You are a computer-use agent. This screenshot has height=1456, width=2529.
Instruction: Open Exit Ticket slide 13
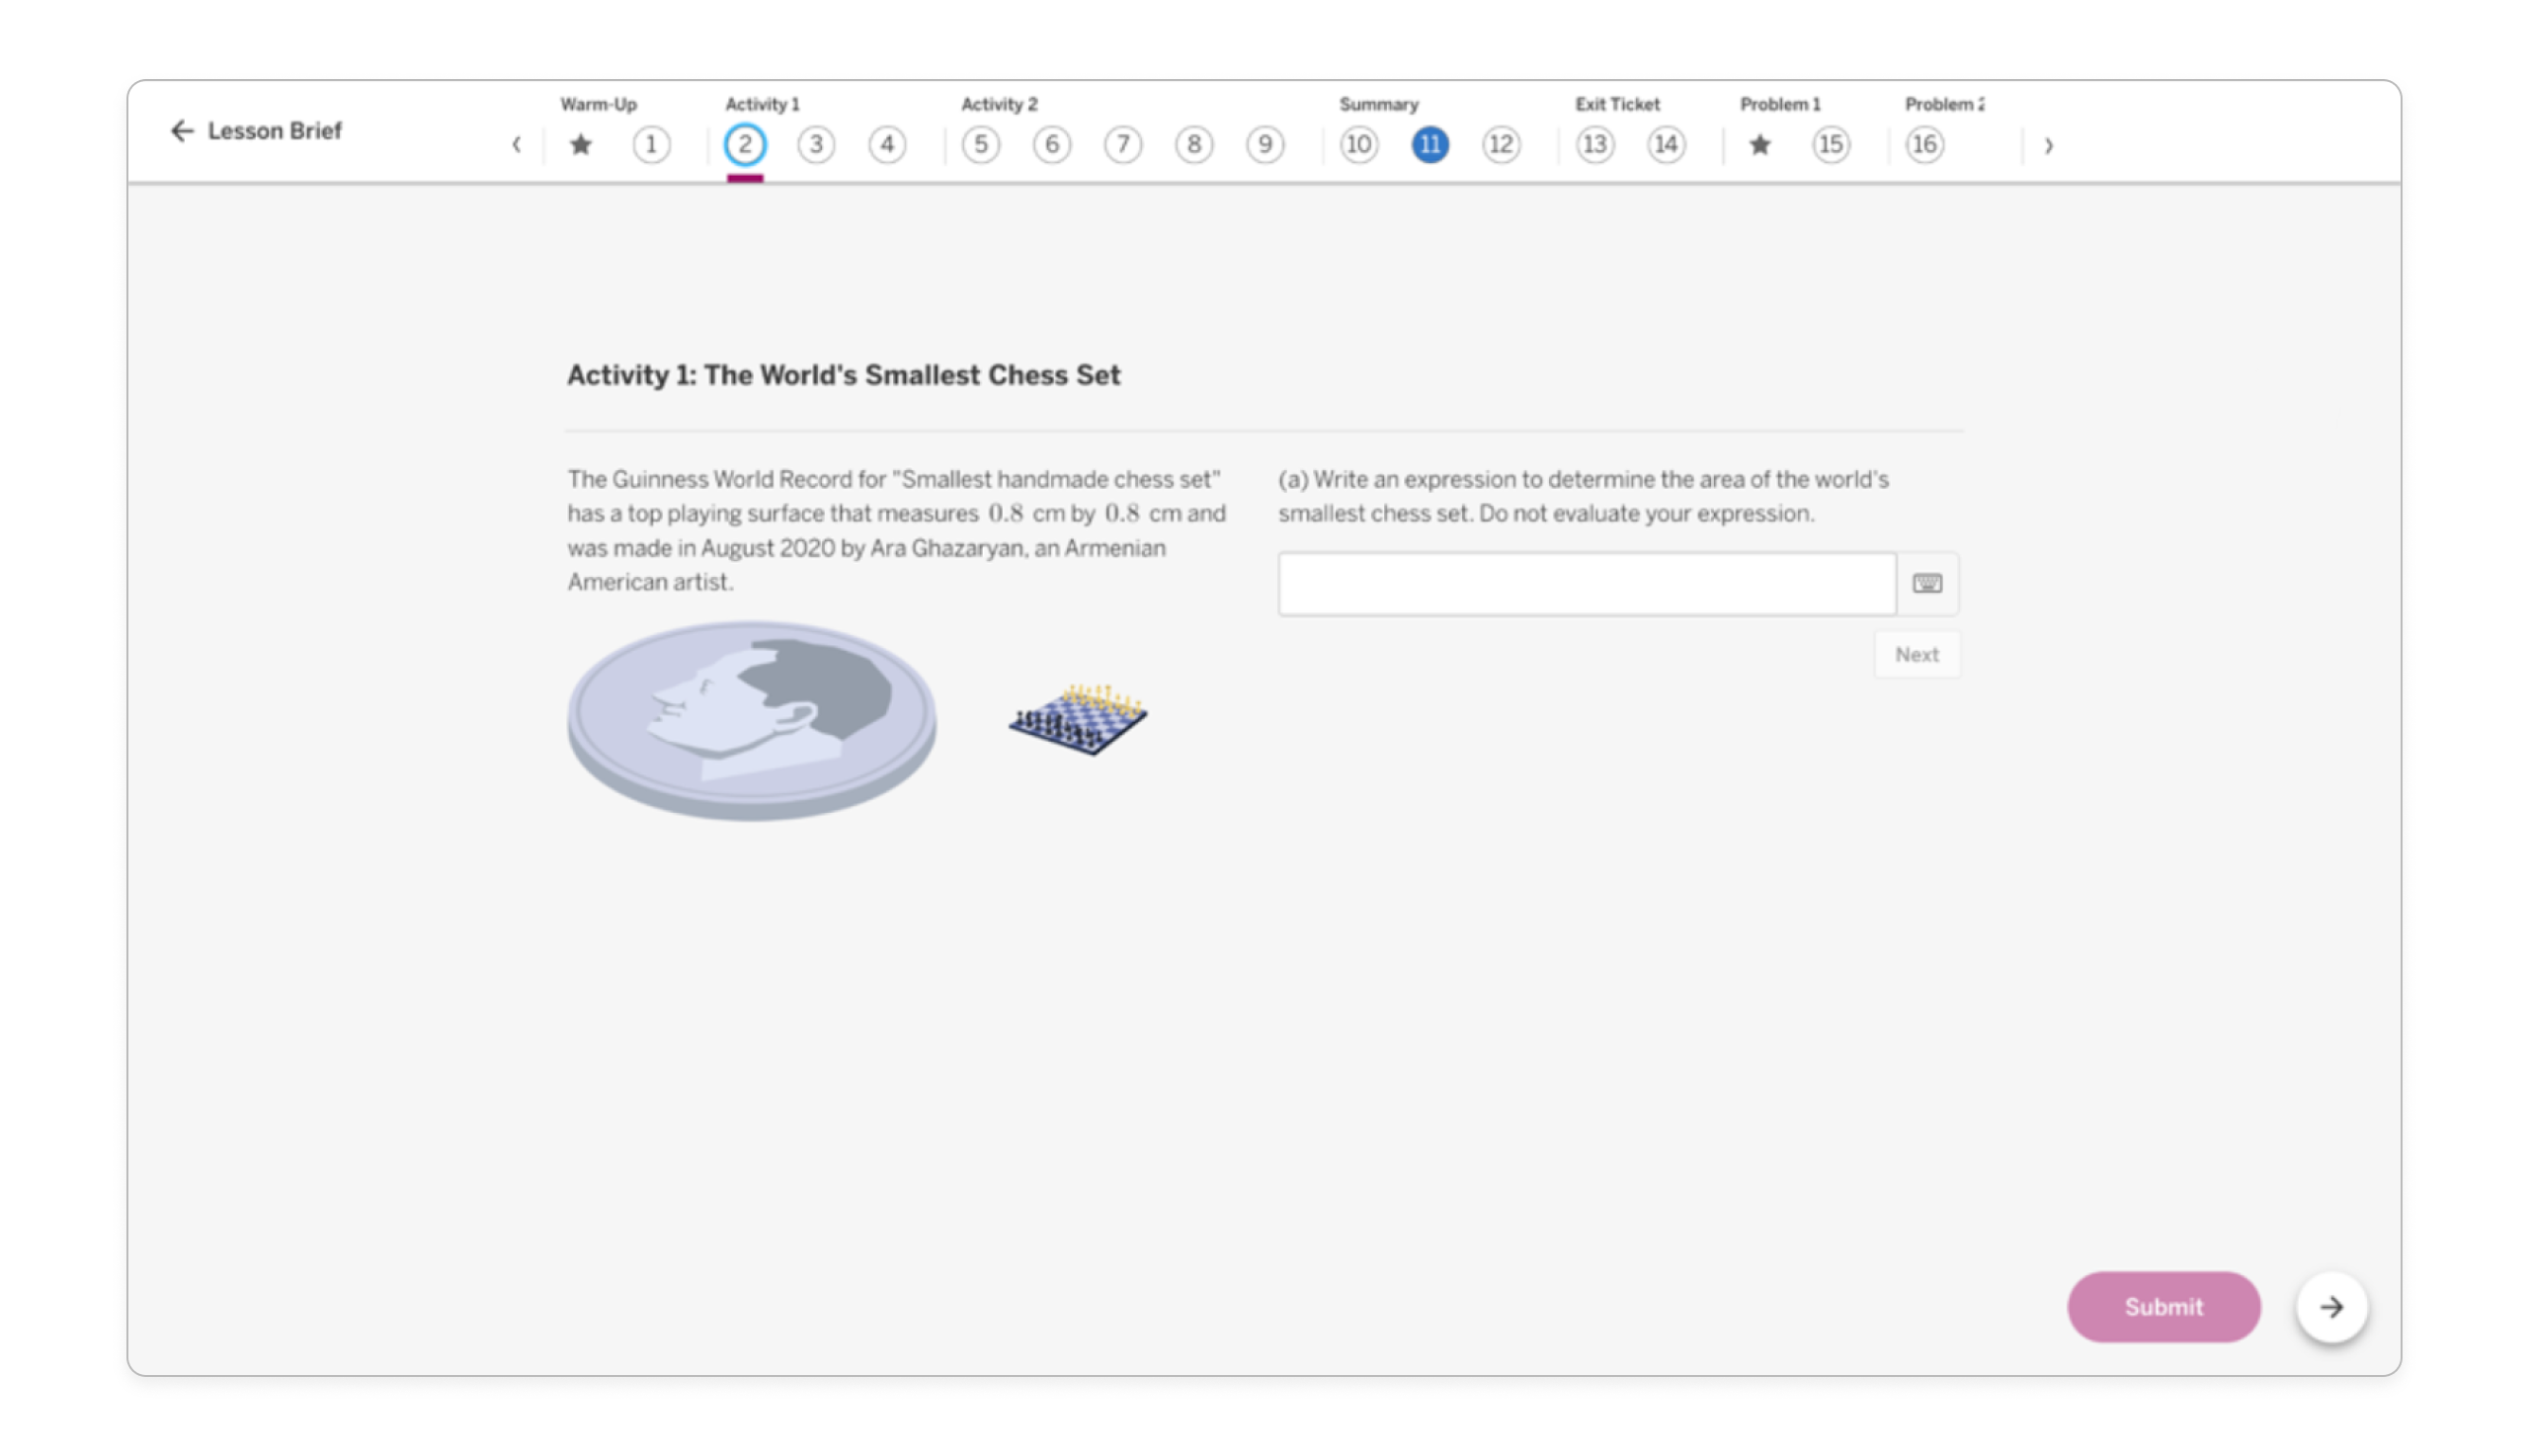click(x=1595, y=145)
